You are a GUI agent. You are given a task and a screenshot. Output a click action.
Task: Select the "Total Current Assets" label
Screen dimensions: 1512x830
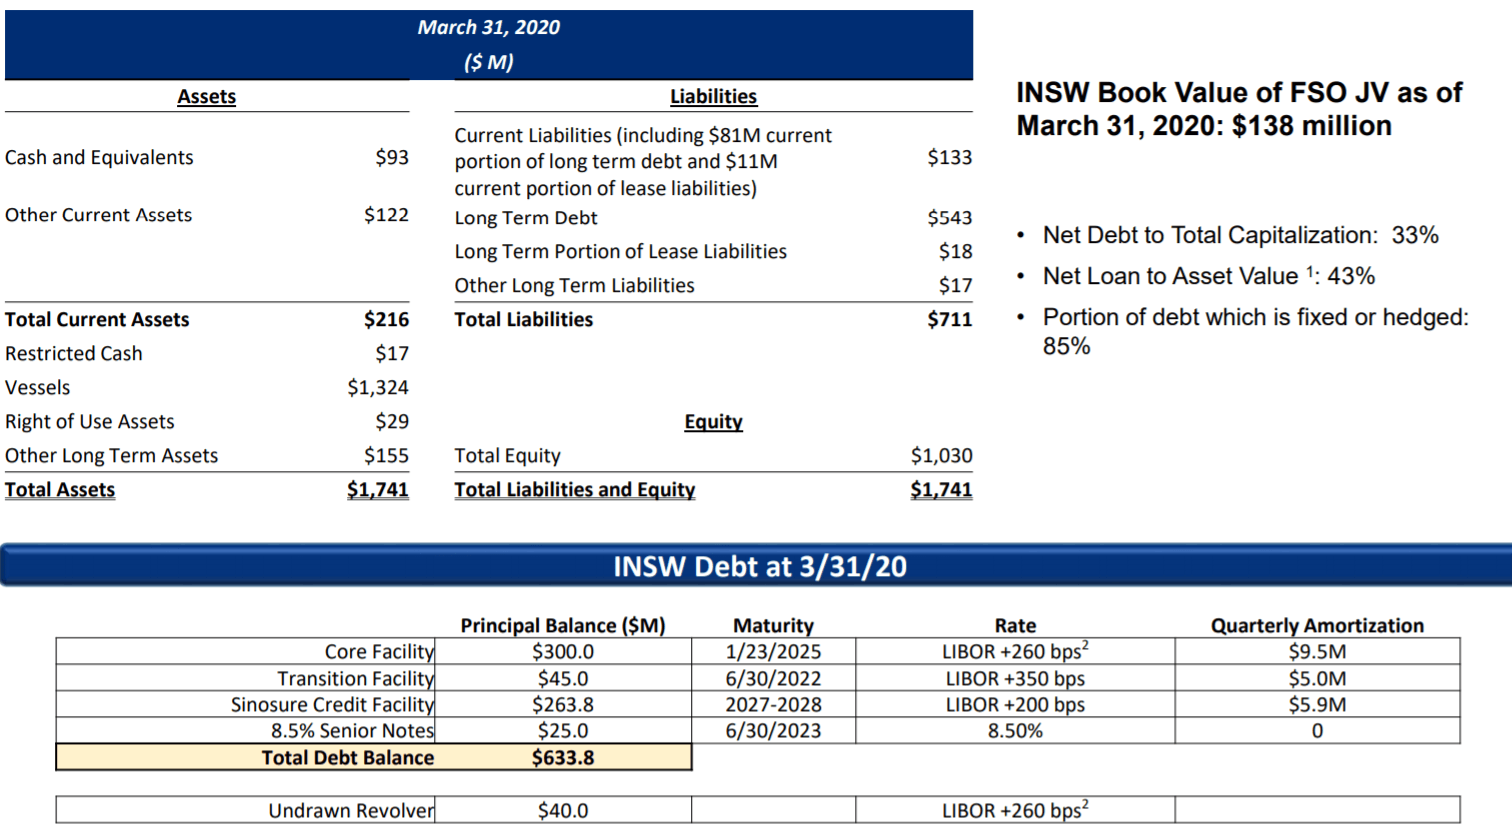97,319
